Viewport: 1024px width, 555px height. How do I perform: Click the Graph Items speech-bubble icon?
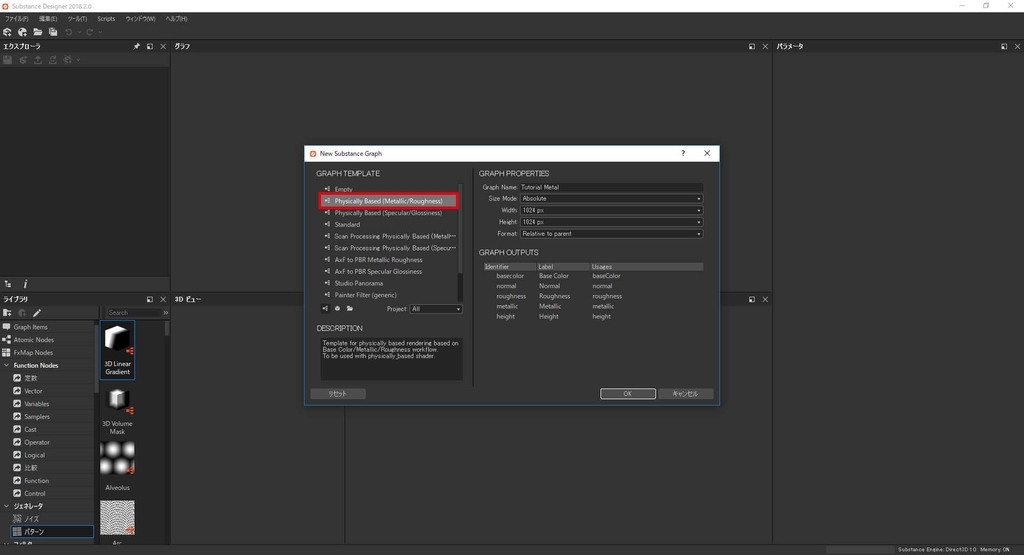point(7,326)
